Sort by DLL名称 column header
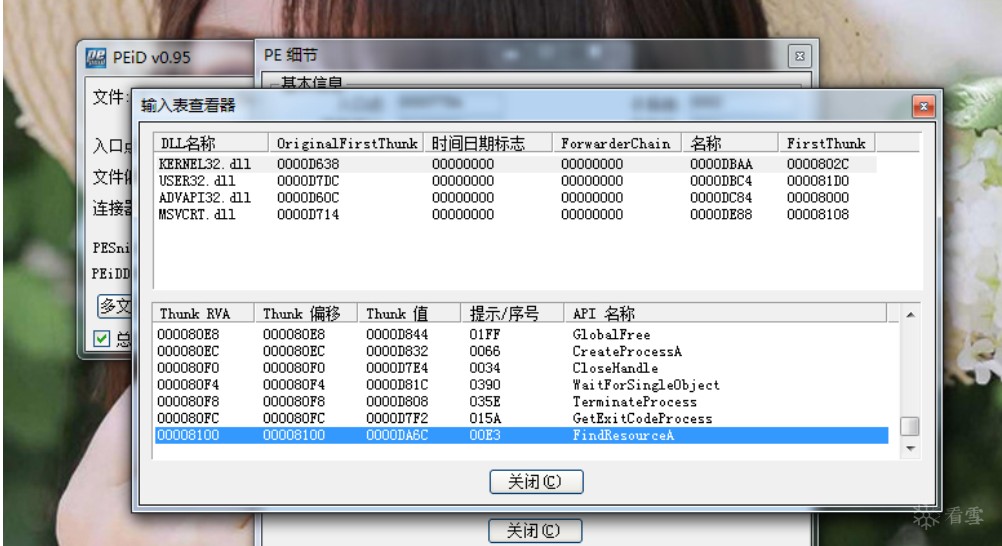1002x546 pixels. click(211, 143)
